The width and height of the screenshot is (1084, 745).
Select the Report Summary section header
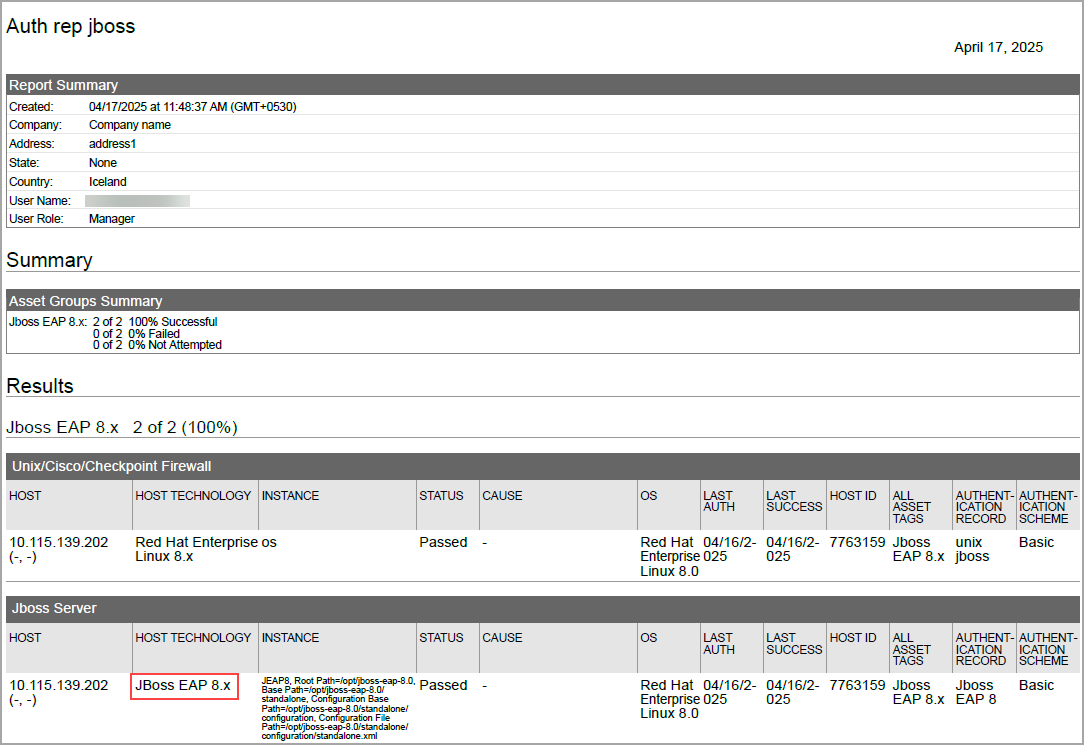coord(543,85)
